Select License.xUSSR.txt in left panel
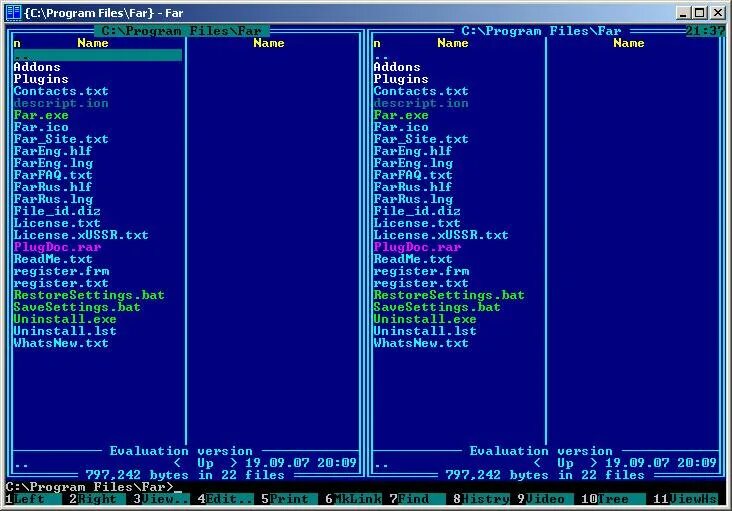This screenshot has height=511, width=732. pyautogui.click(x=81, y=235)
